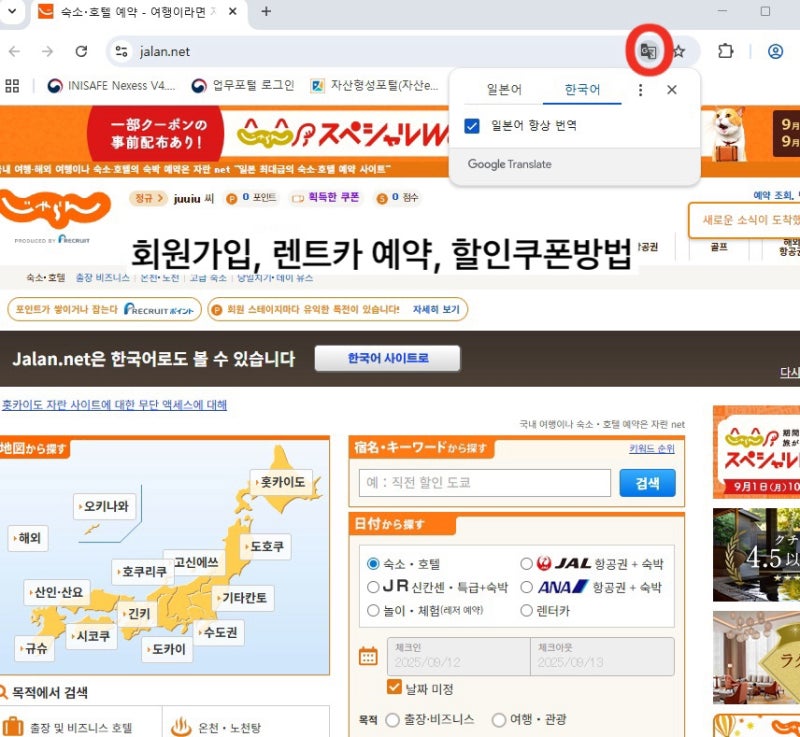Select 오키나와 on the Japan map
The width and height of the screenshot is (800, 737).
point(105,506)
